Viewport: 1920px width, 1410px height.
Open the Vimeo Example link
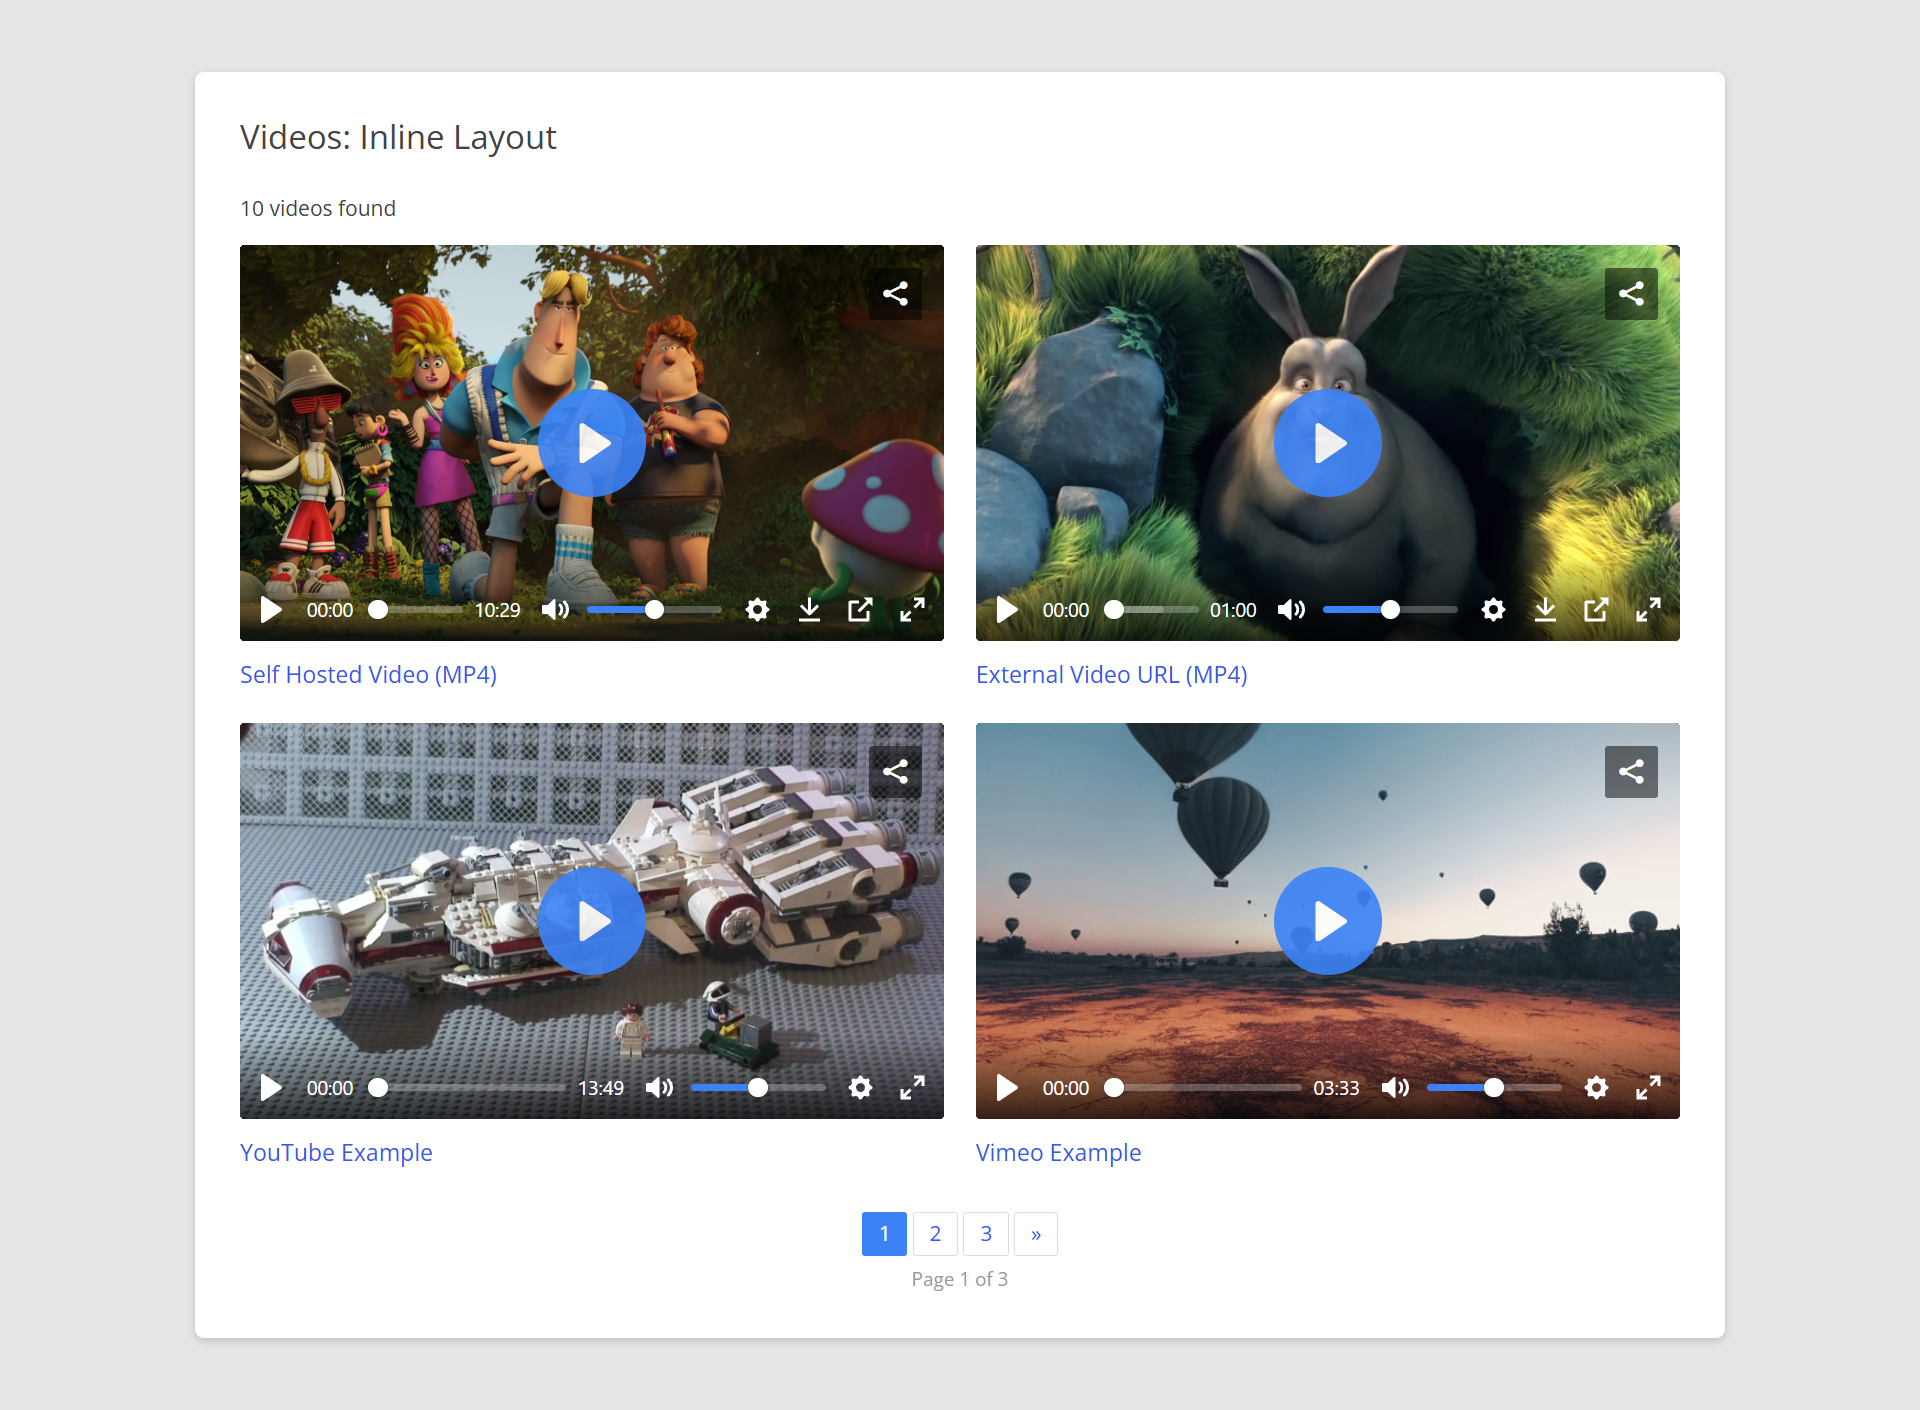tap(1058, 1153)
